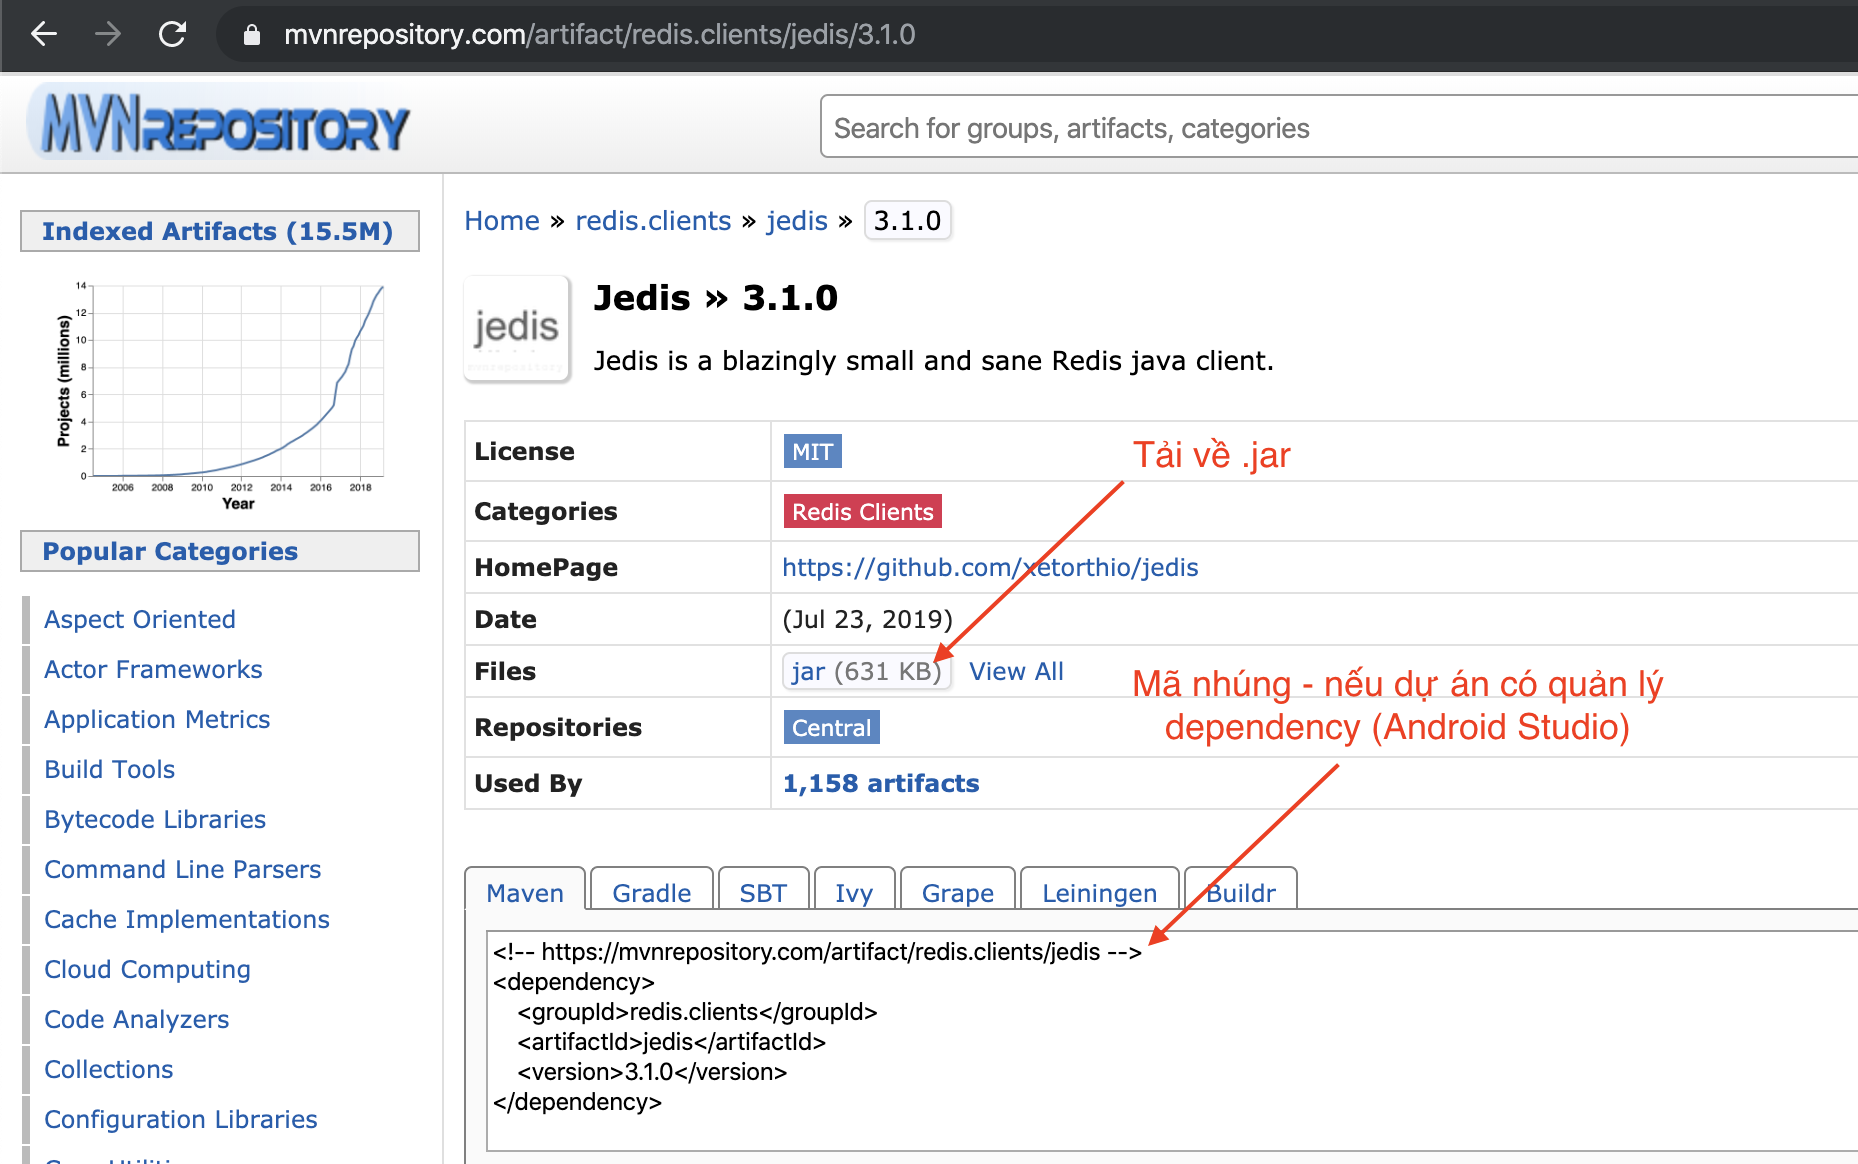Click the browser back arrow

(44, 34)
